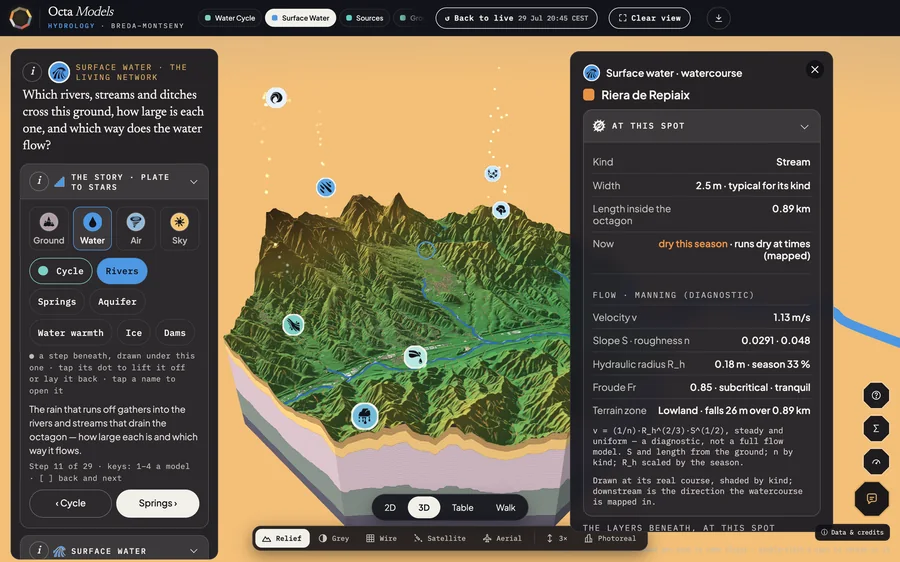Open the gauge octagon button
The height and width of the screenshot is (562, 900).
pyautogui.click(x=876, y=462)
